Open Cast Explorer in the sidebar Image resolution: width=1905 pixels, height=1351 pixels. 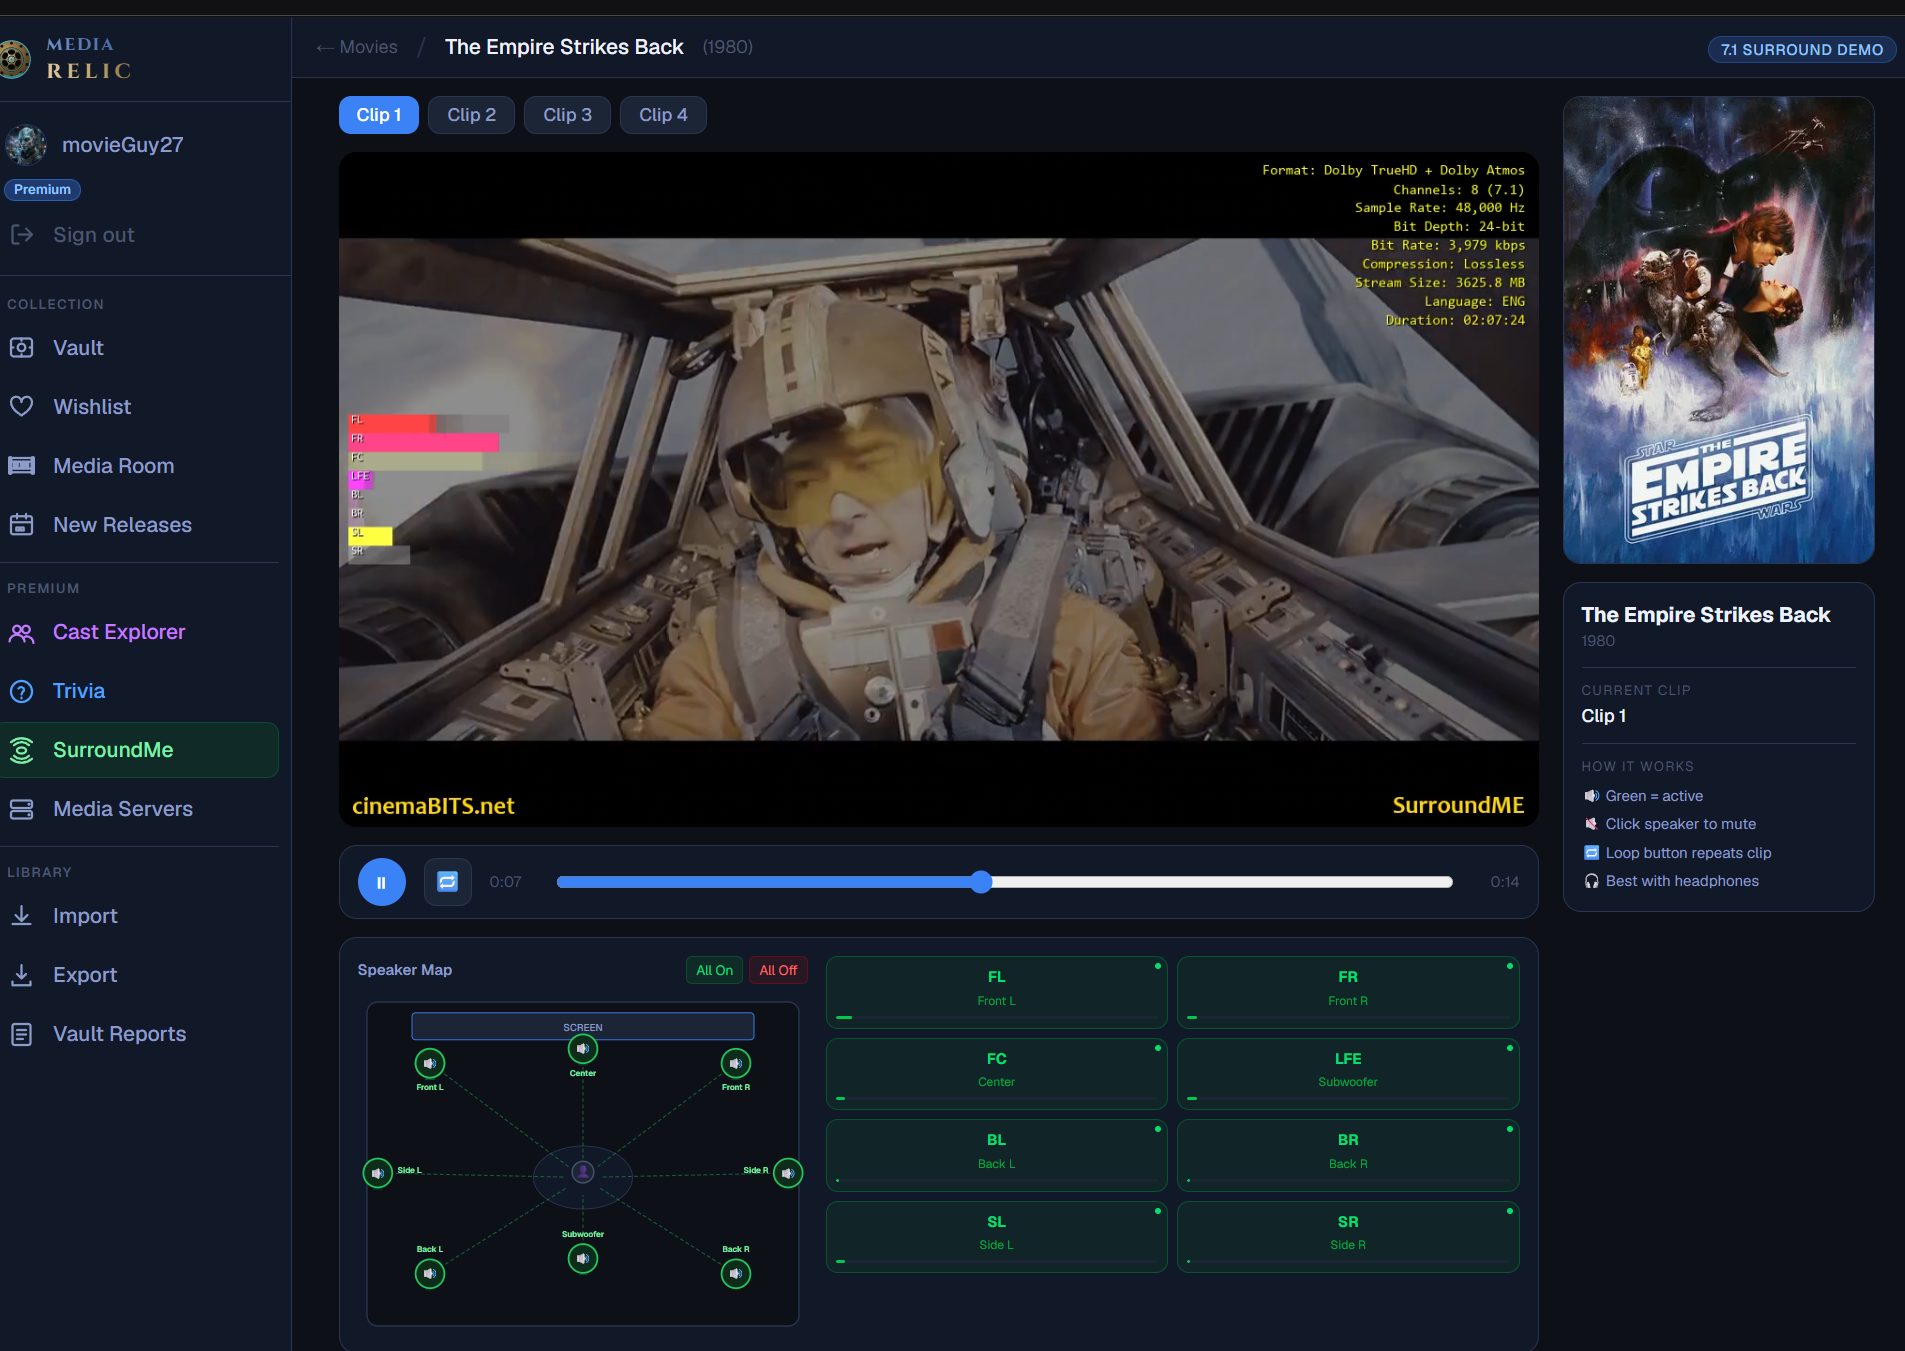(139, 632)
